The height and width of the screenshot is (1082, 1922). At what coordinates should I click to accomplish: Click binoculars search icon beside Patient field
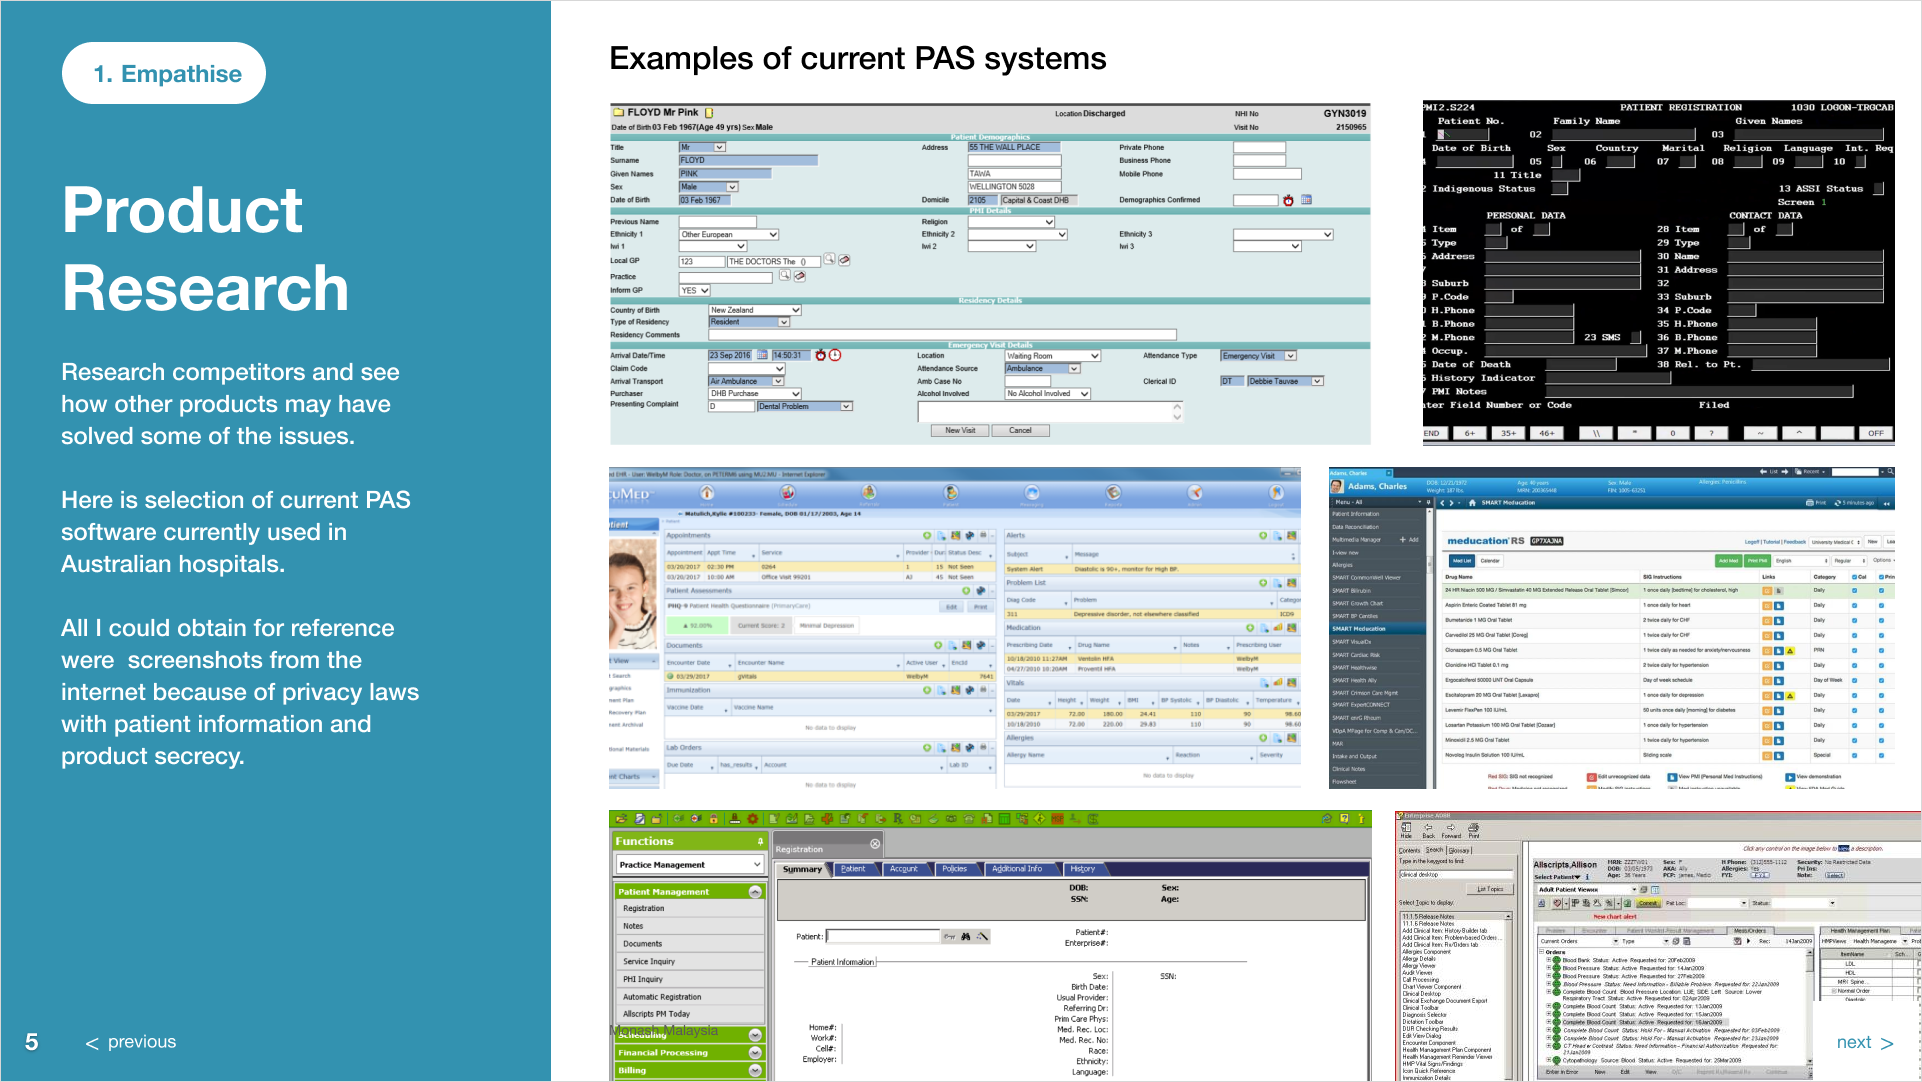[x=966, y=937]
